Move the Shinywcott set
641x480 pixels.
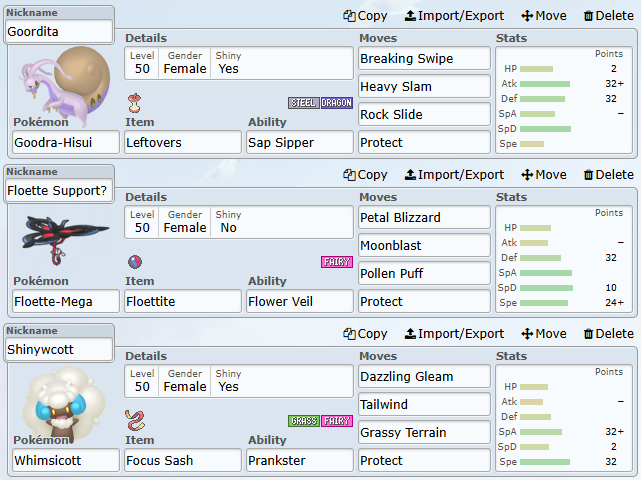tap(544, 334)
